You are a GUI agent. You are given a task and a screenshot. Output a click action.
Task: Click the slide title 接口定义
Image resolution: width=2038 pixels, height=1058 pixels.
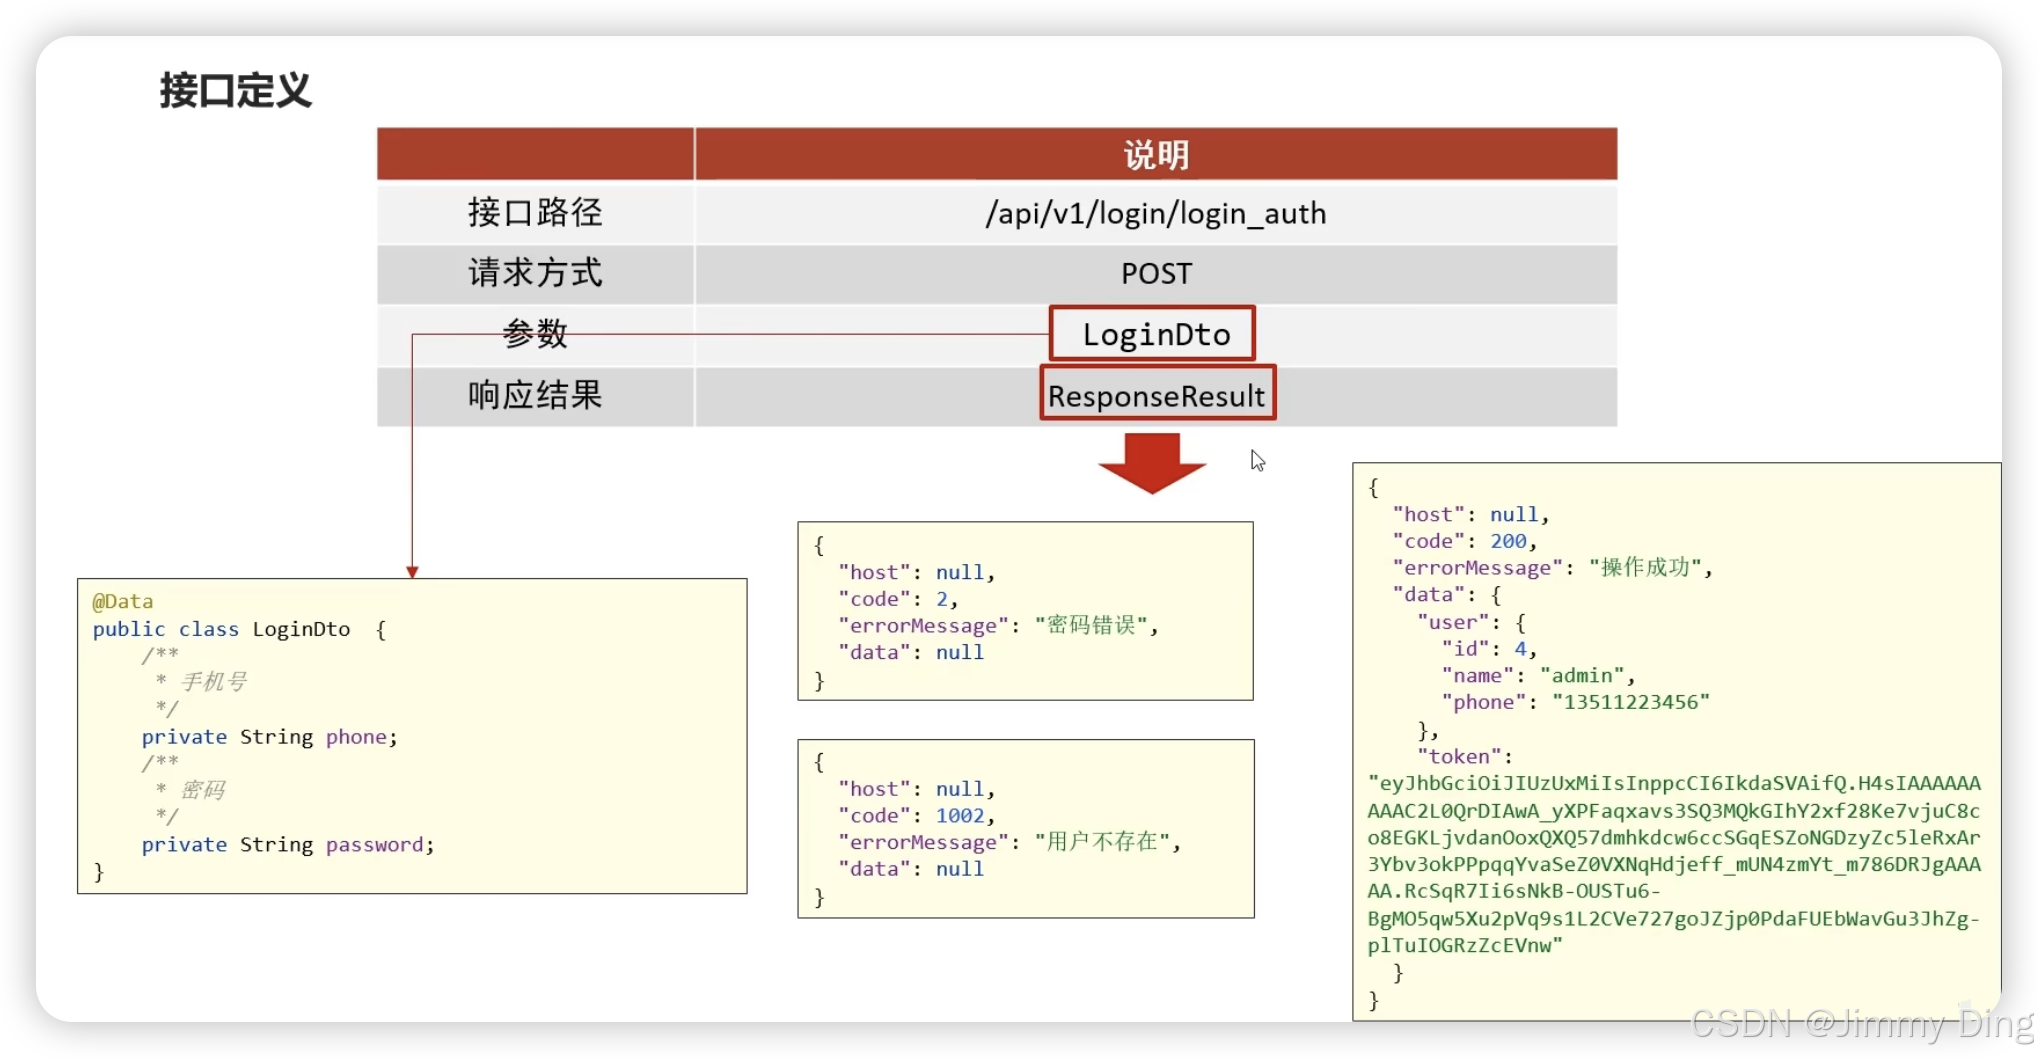(x=236, y=91)
